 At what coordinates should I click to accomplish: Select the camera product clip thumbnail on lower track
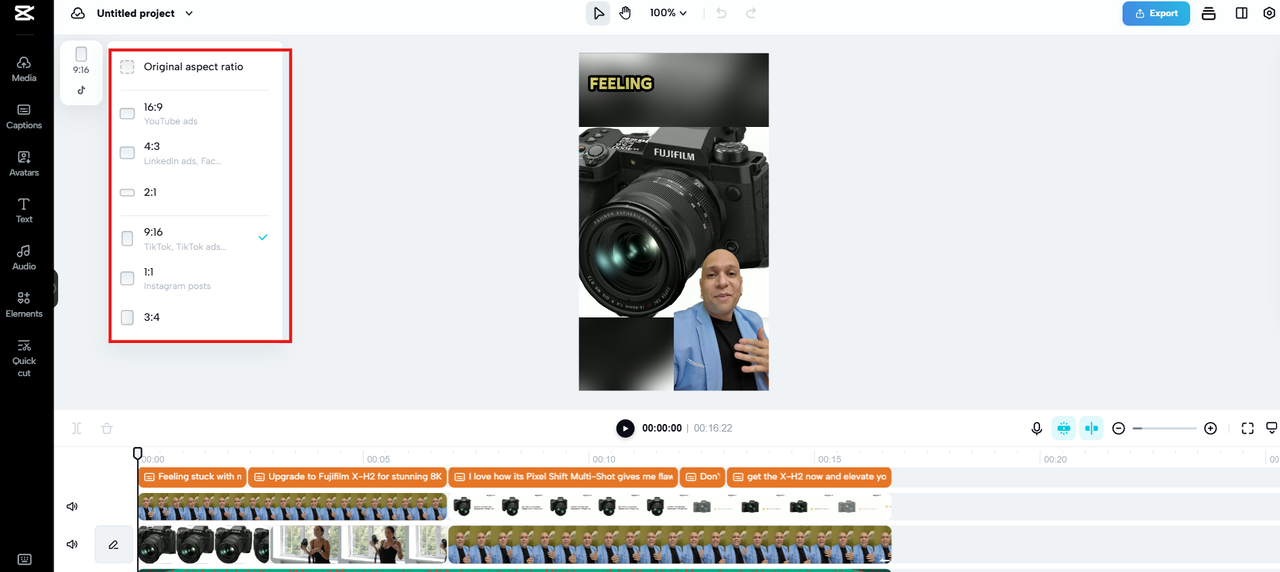coord(204,545)
